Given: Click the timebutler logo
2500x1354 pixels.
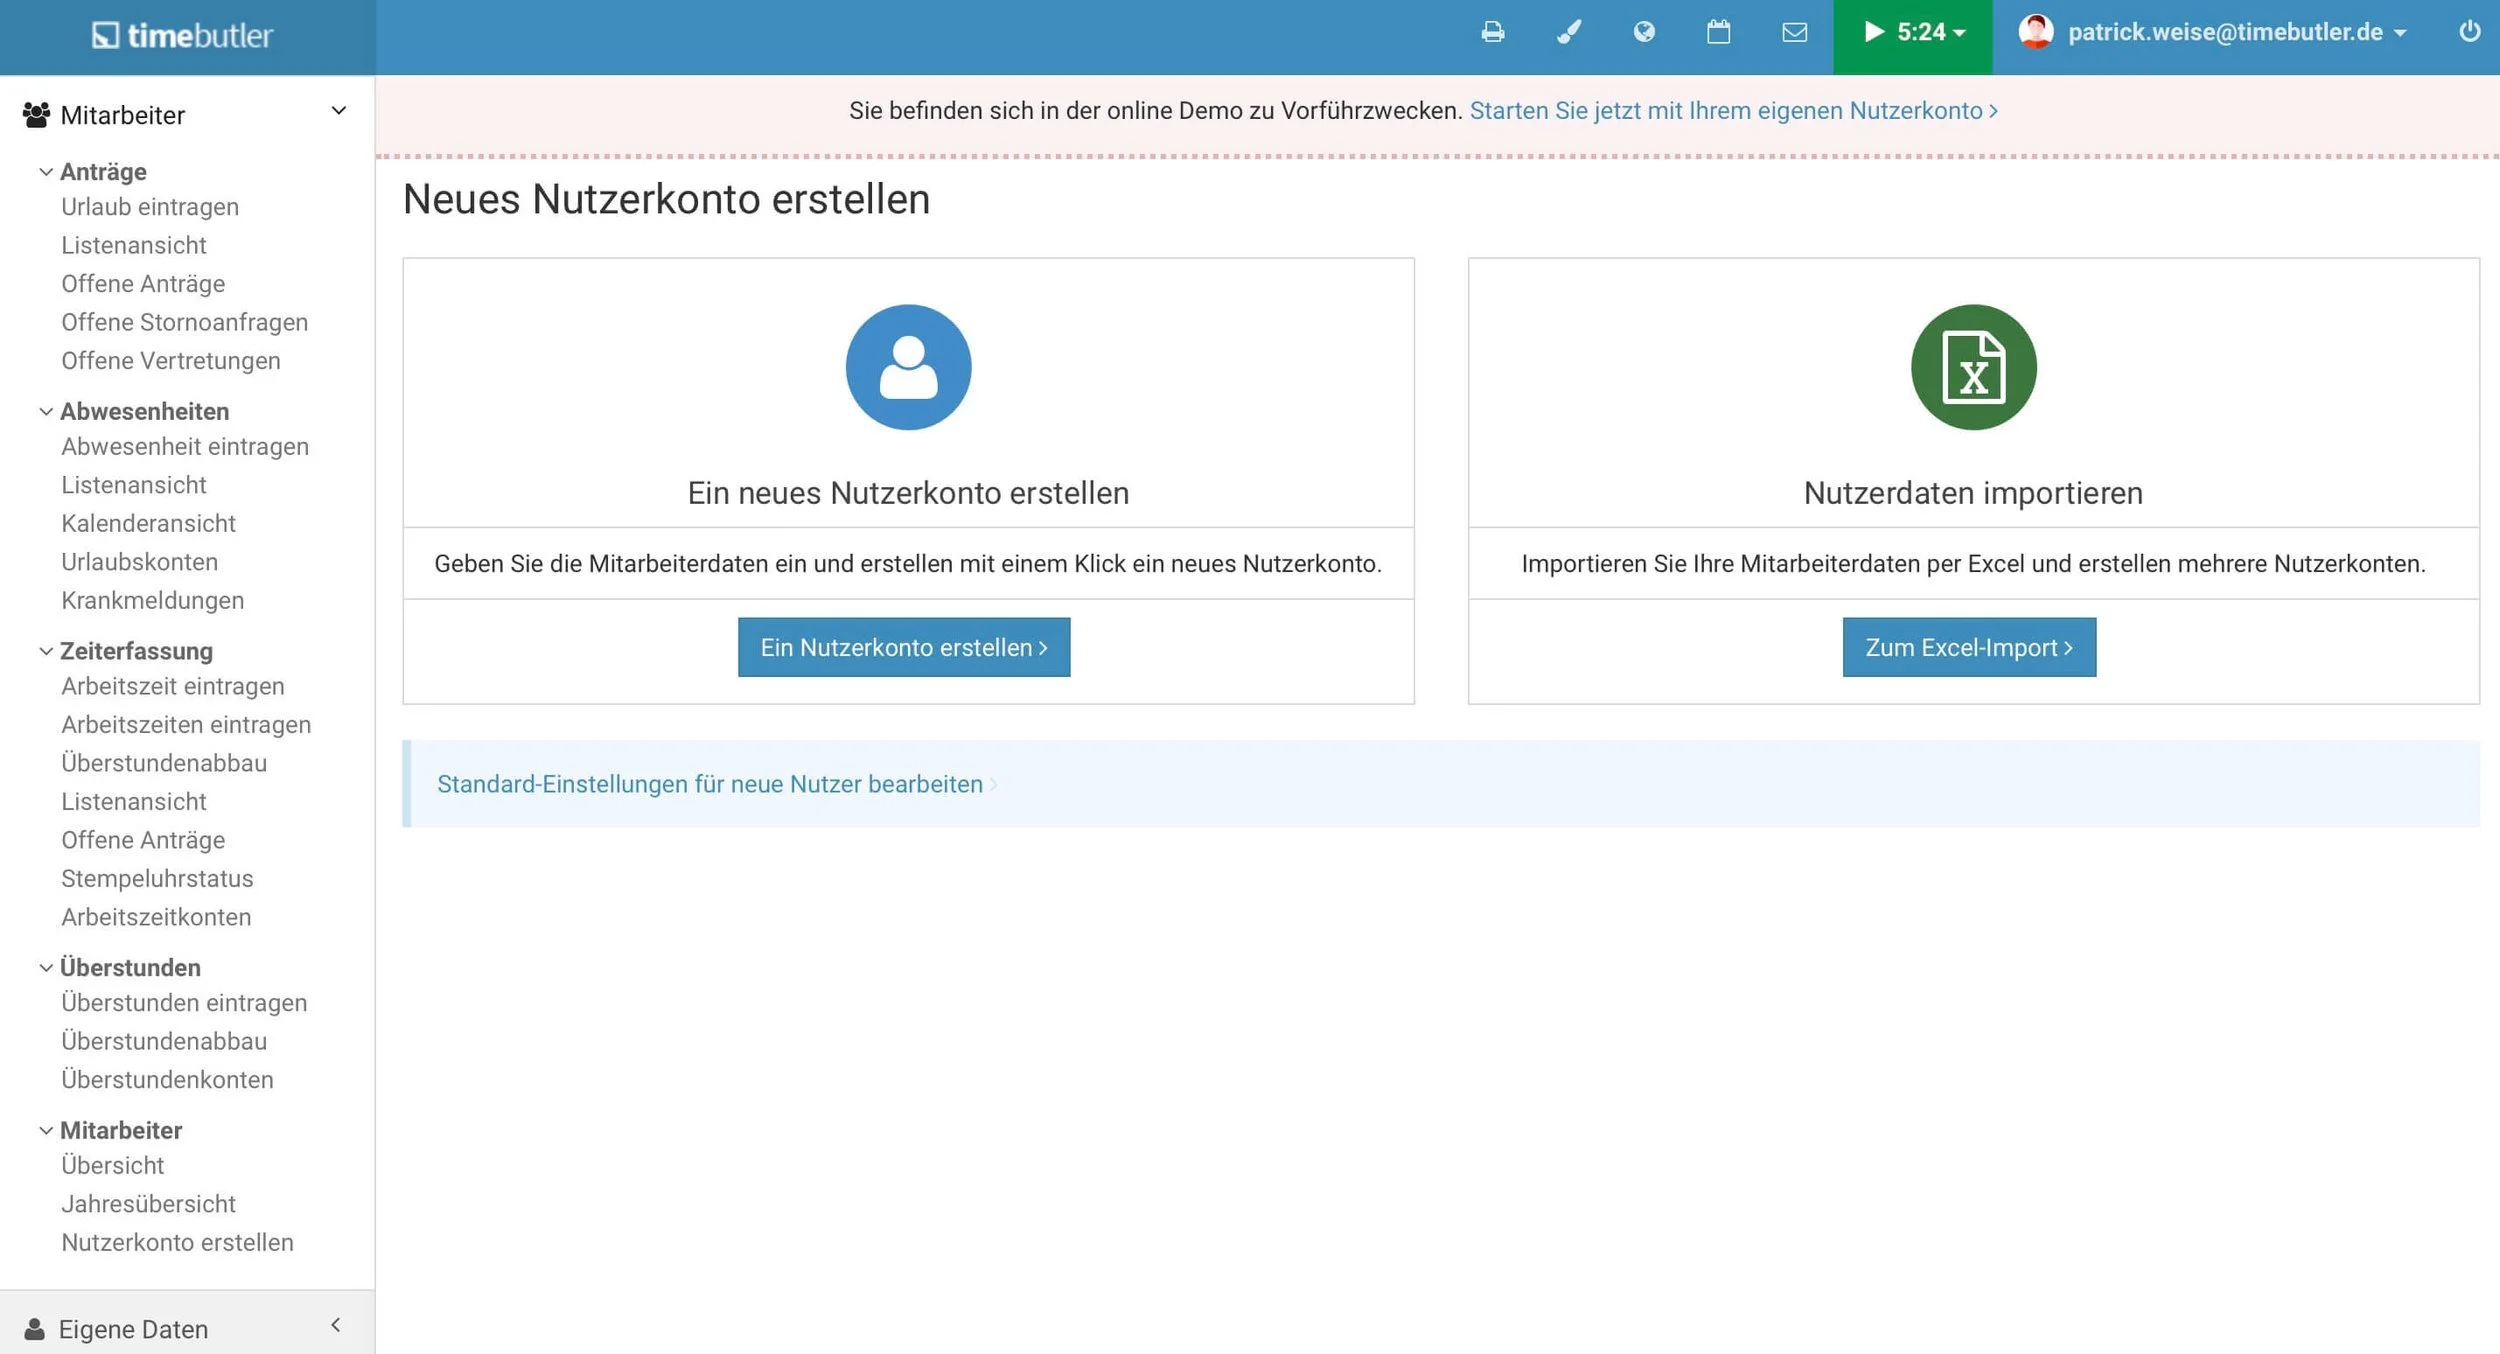Looking at the screenshot, I should (183, 36).
